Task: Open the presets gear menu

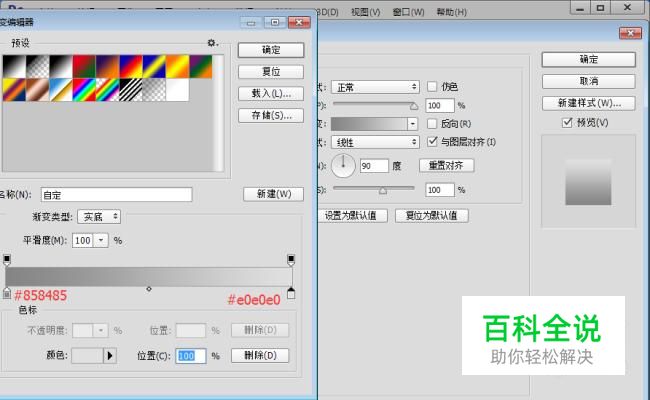Action: 211,43
